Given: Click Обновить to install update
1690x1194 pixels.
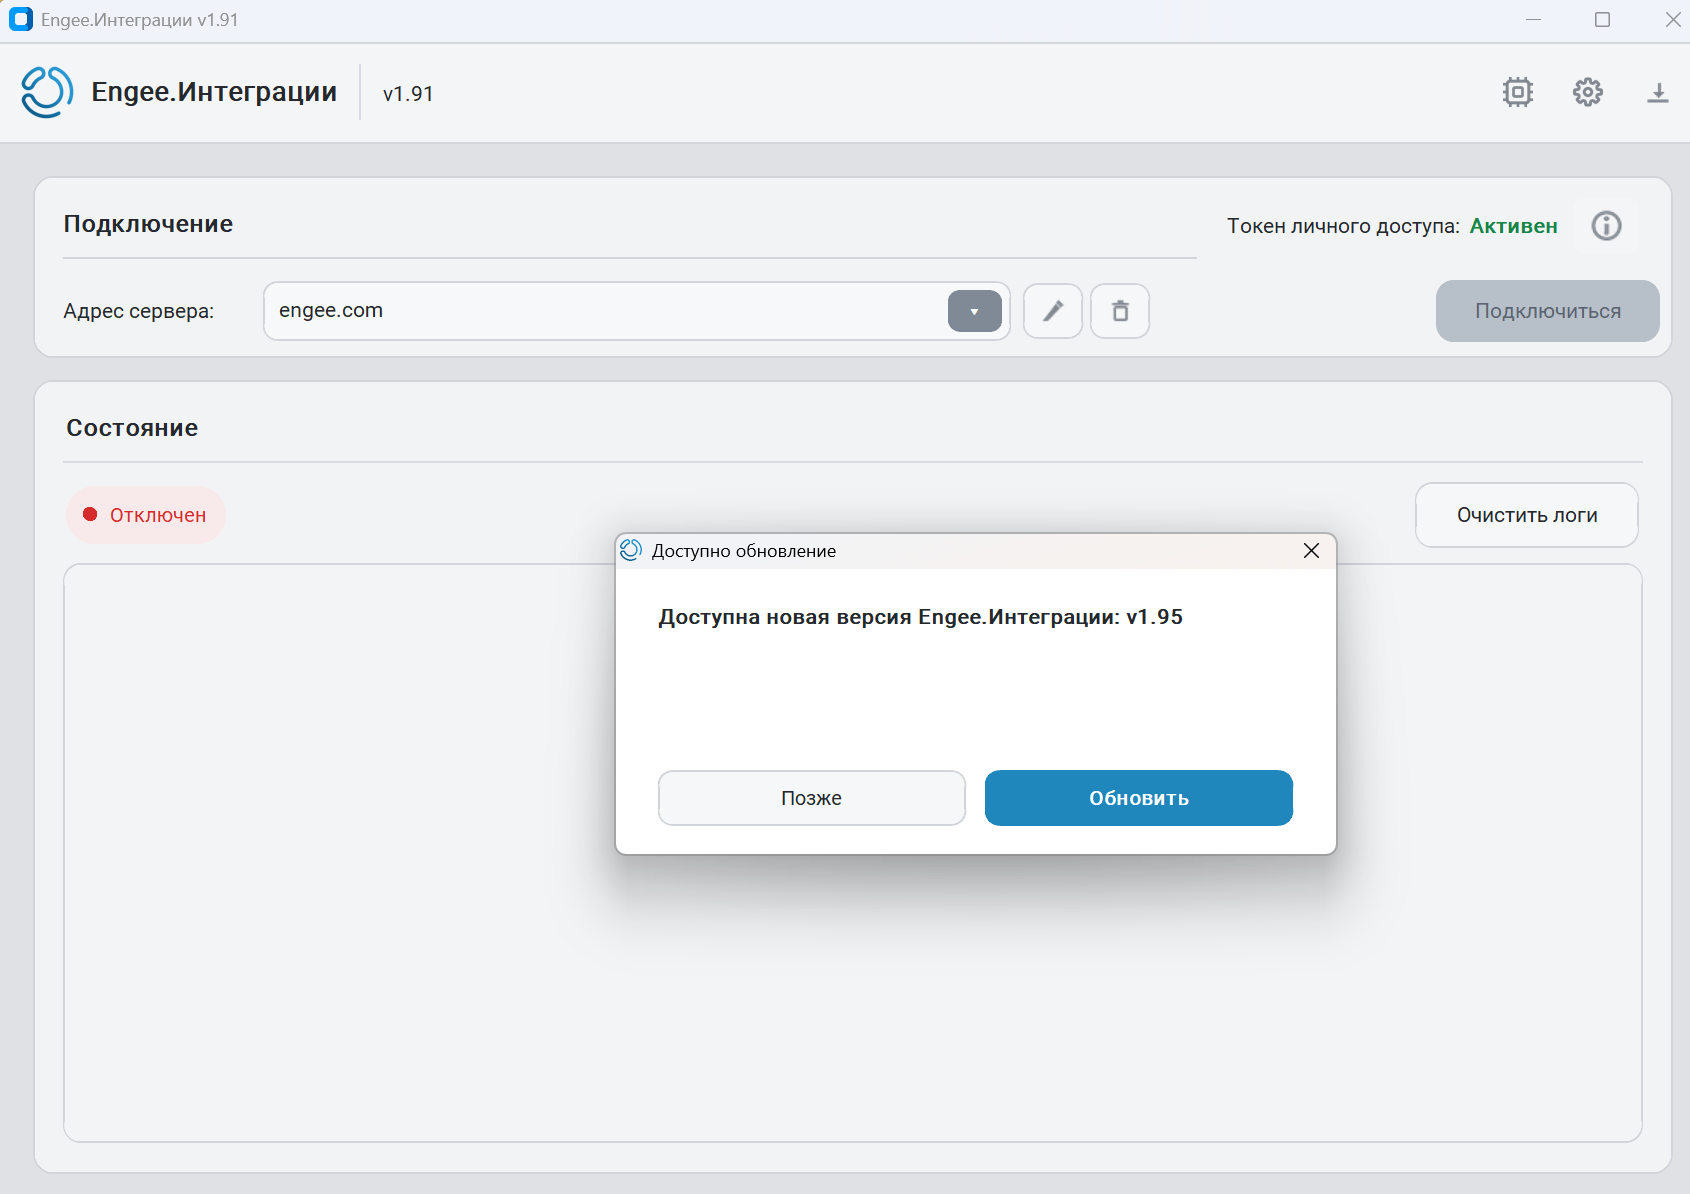Looking at the screenshot, I should point(1139,798).
